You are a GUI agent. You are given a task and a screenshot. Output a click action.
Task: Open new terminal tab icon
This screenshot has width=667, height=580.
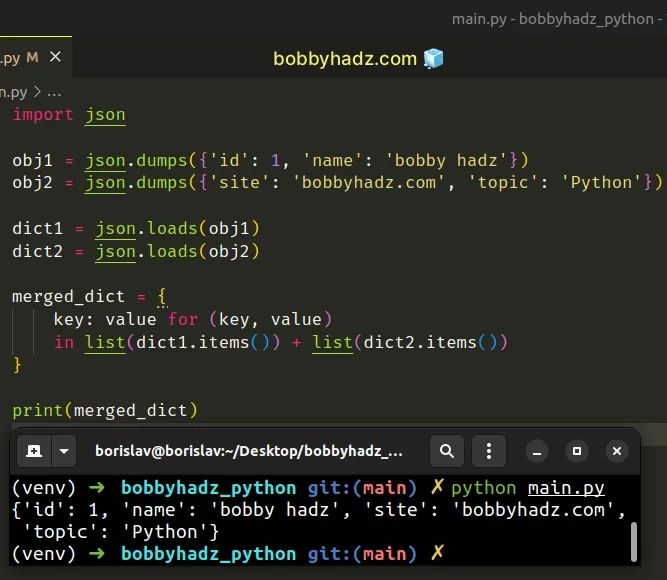(34, 451)
